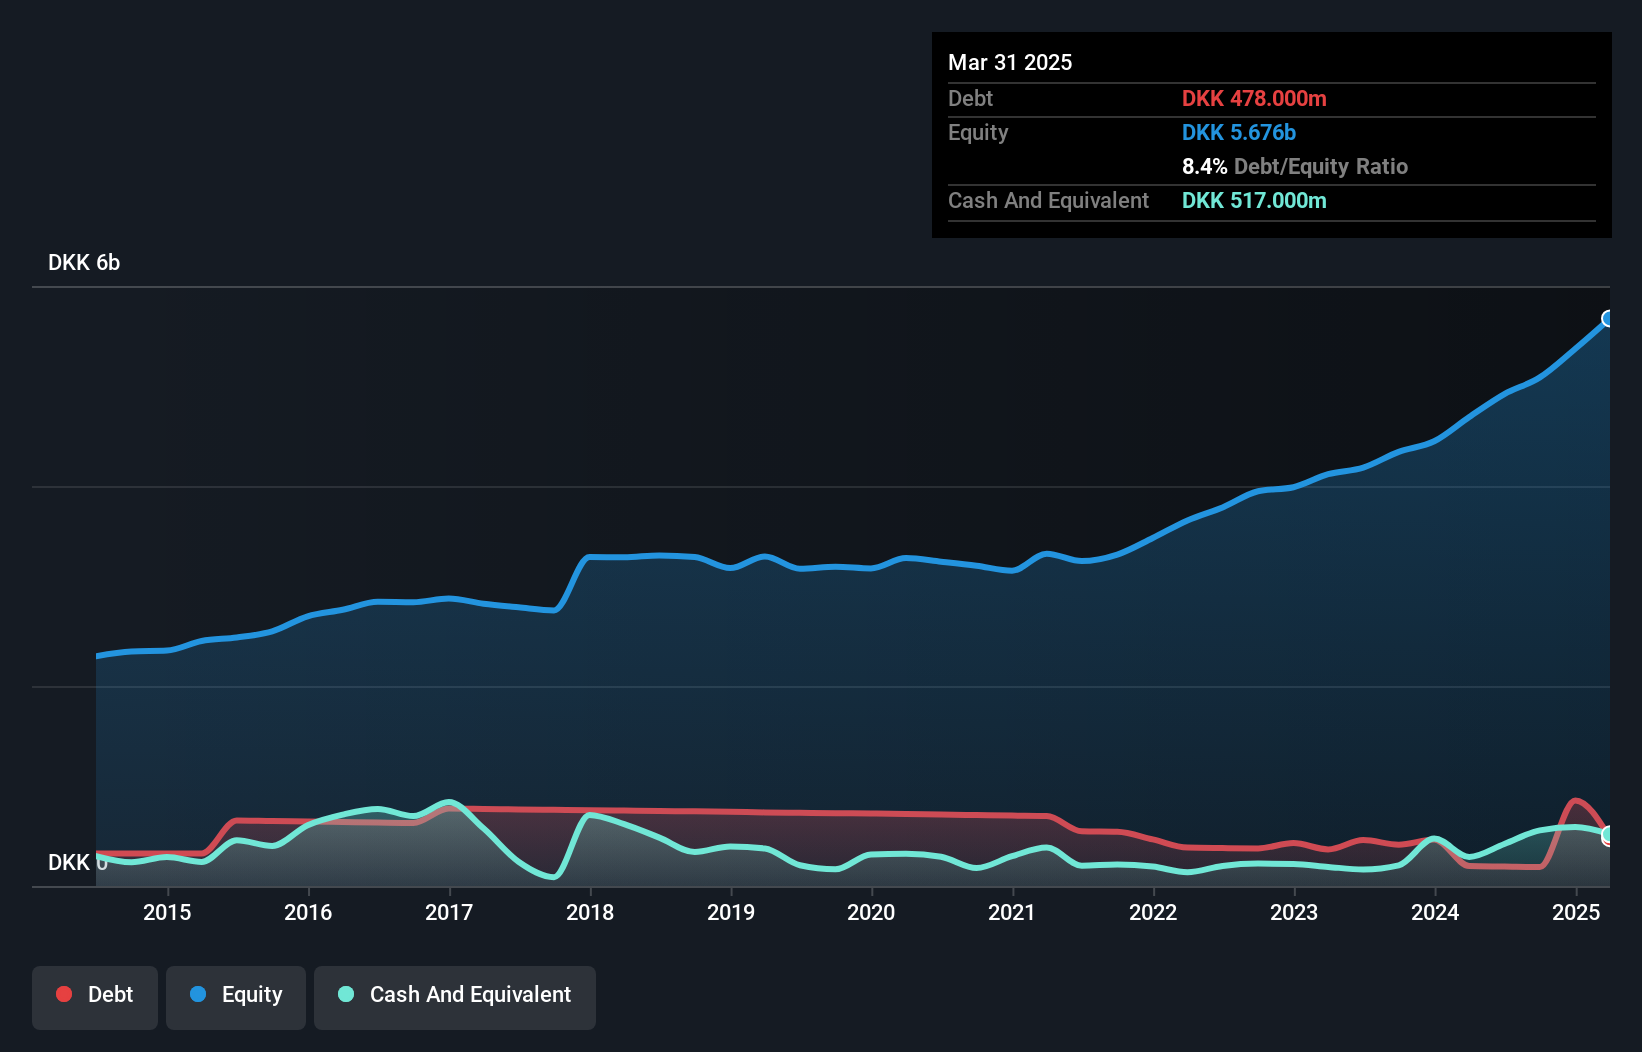Toggle the Equity series legend button
Screen dimensions: 1642x1052
coord(236,997)
